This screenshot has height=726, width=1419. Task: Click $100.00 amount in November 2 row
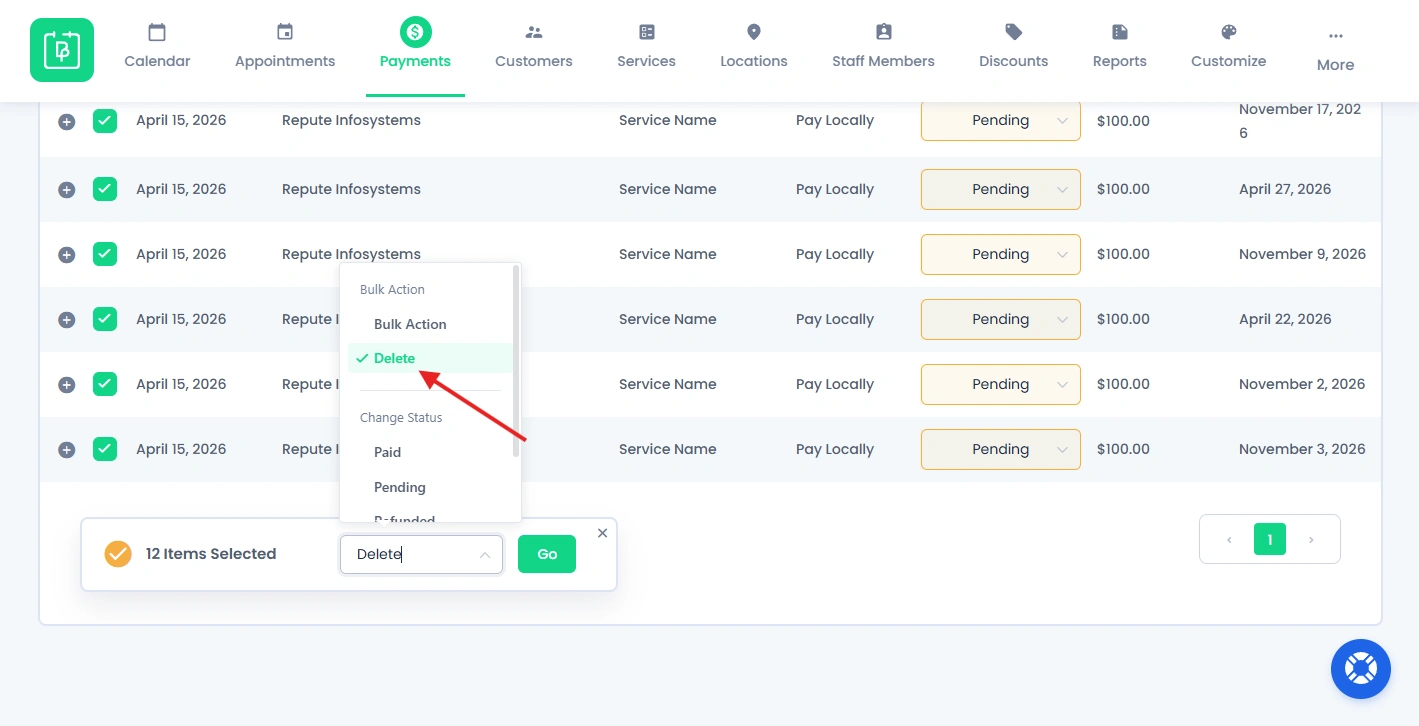pyautogui.click(x=1123, y=384)
